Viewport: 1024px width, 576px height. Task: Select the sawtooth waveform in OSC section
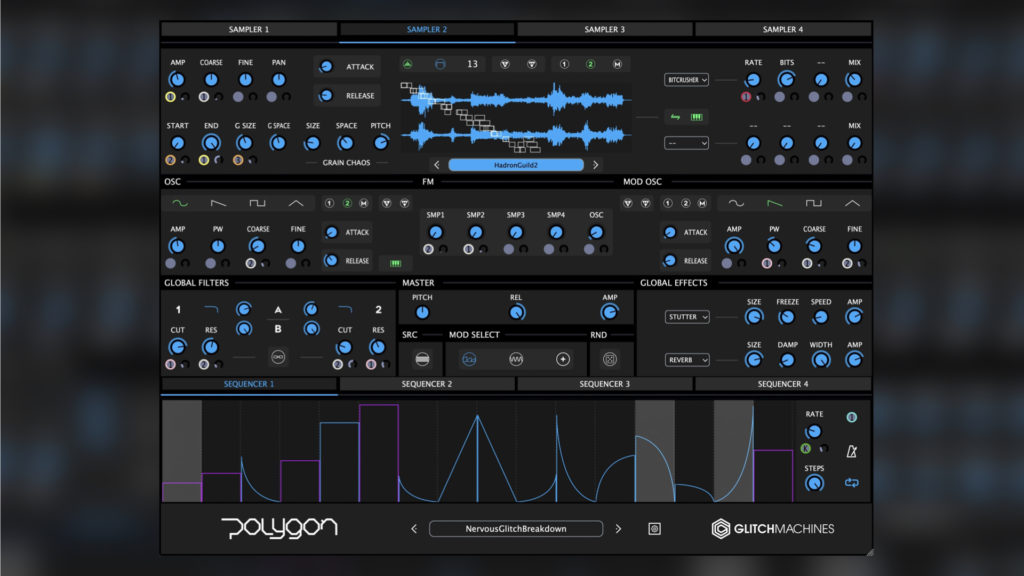point(218,203)
